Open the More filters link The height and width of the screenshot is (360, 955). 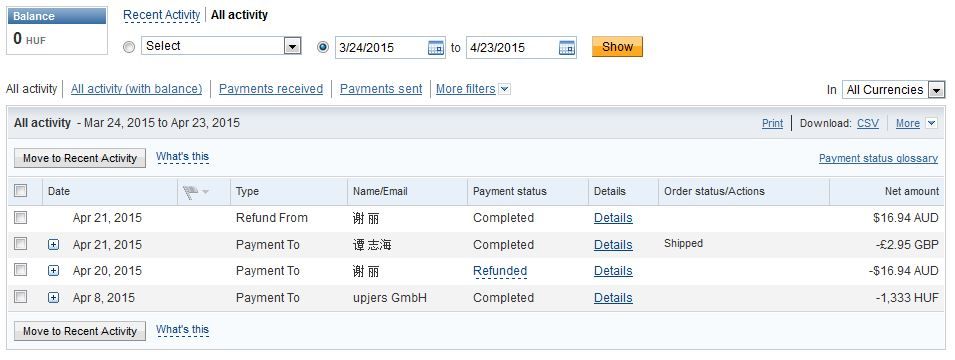pos(466,89)
